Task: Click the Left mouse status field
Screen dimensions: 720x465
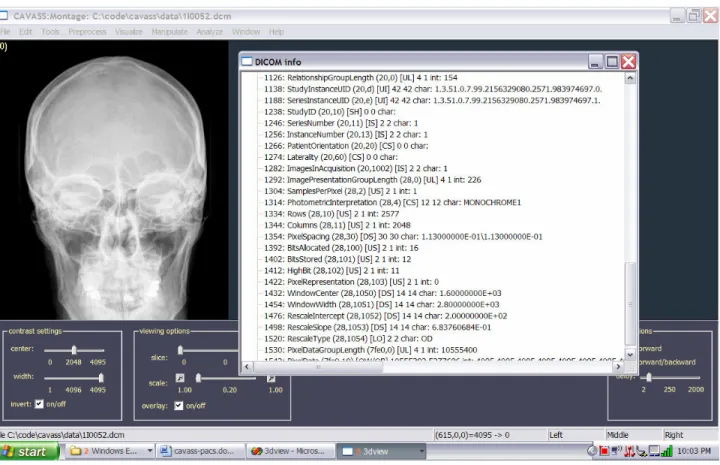Action: [x=576, y=435]
